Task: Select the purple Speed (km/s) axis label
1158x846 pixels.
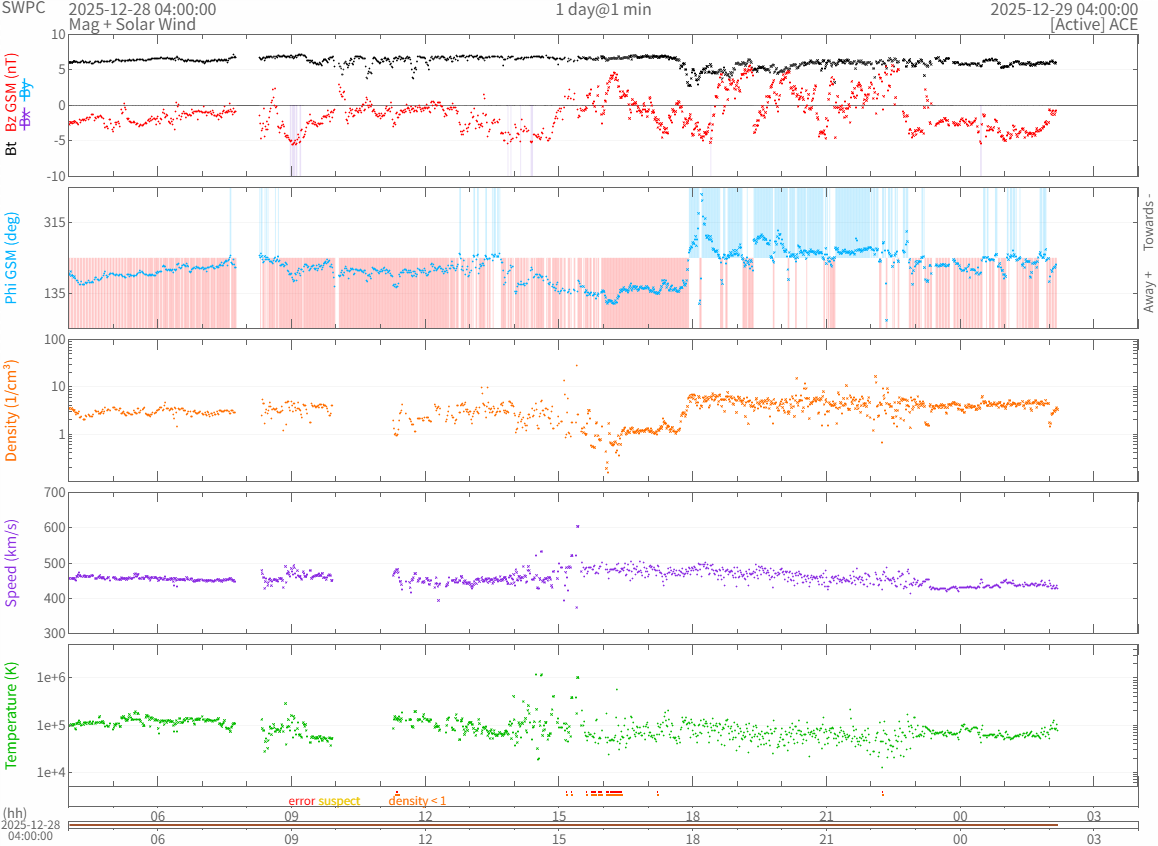Action: [11, 562]
